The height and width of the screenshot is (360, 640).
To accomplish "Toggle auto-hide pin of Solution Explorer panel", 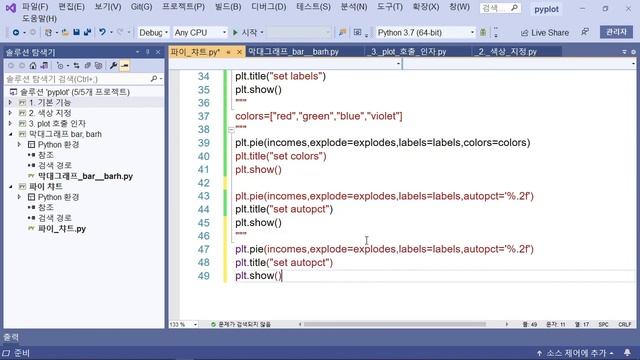I will pyautogui.click(x=148, y=52).
